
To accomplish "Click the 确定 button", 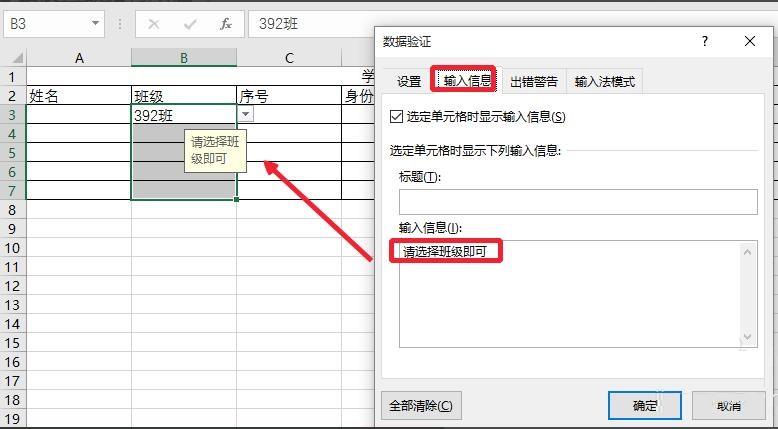I will click(x=645, y=406).
